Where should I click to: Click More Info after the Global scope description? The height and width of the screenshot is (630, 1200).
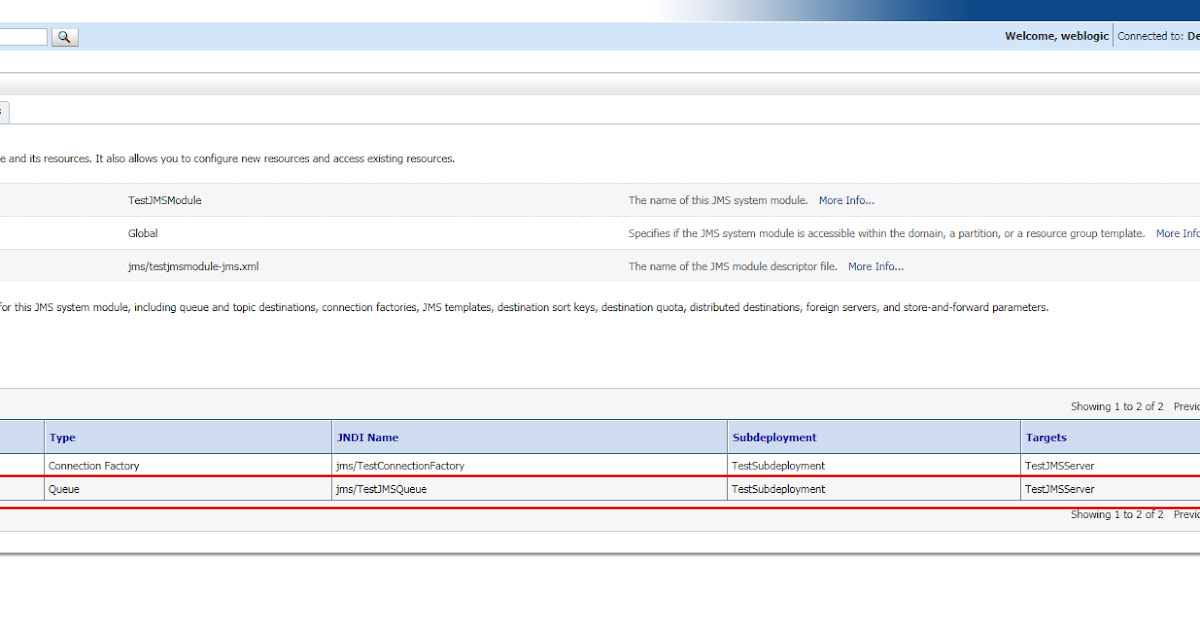[x=1178, y=233]
